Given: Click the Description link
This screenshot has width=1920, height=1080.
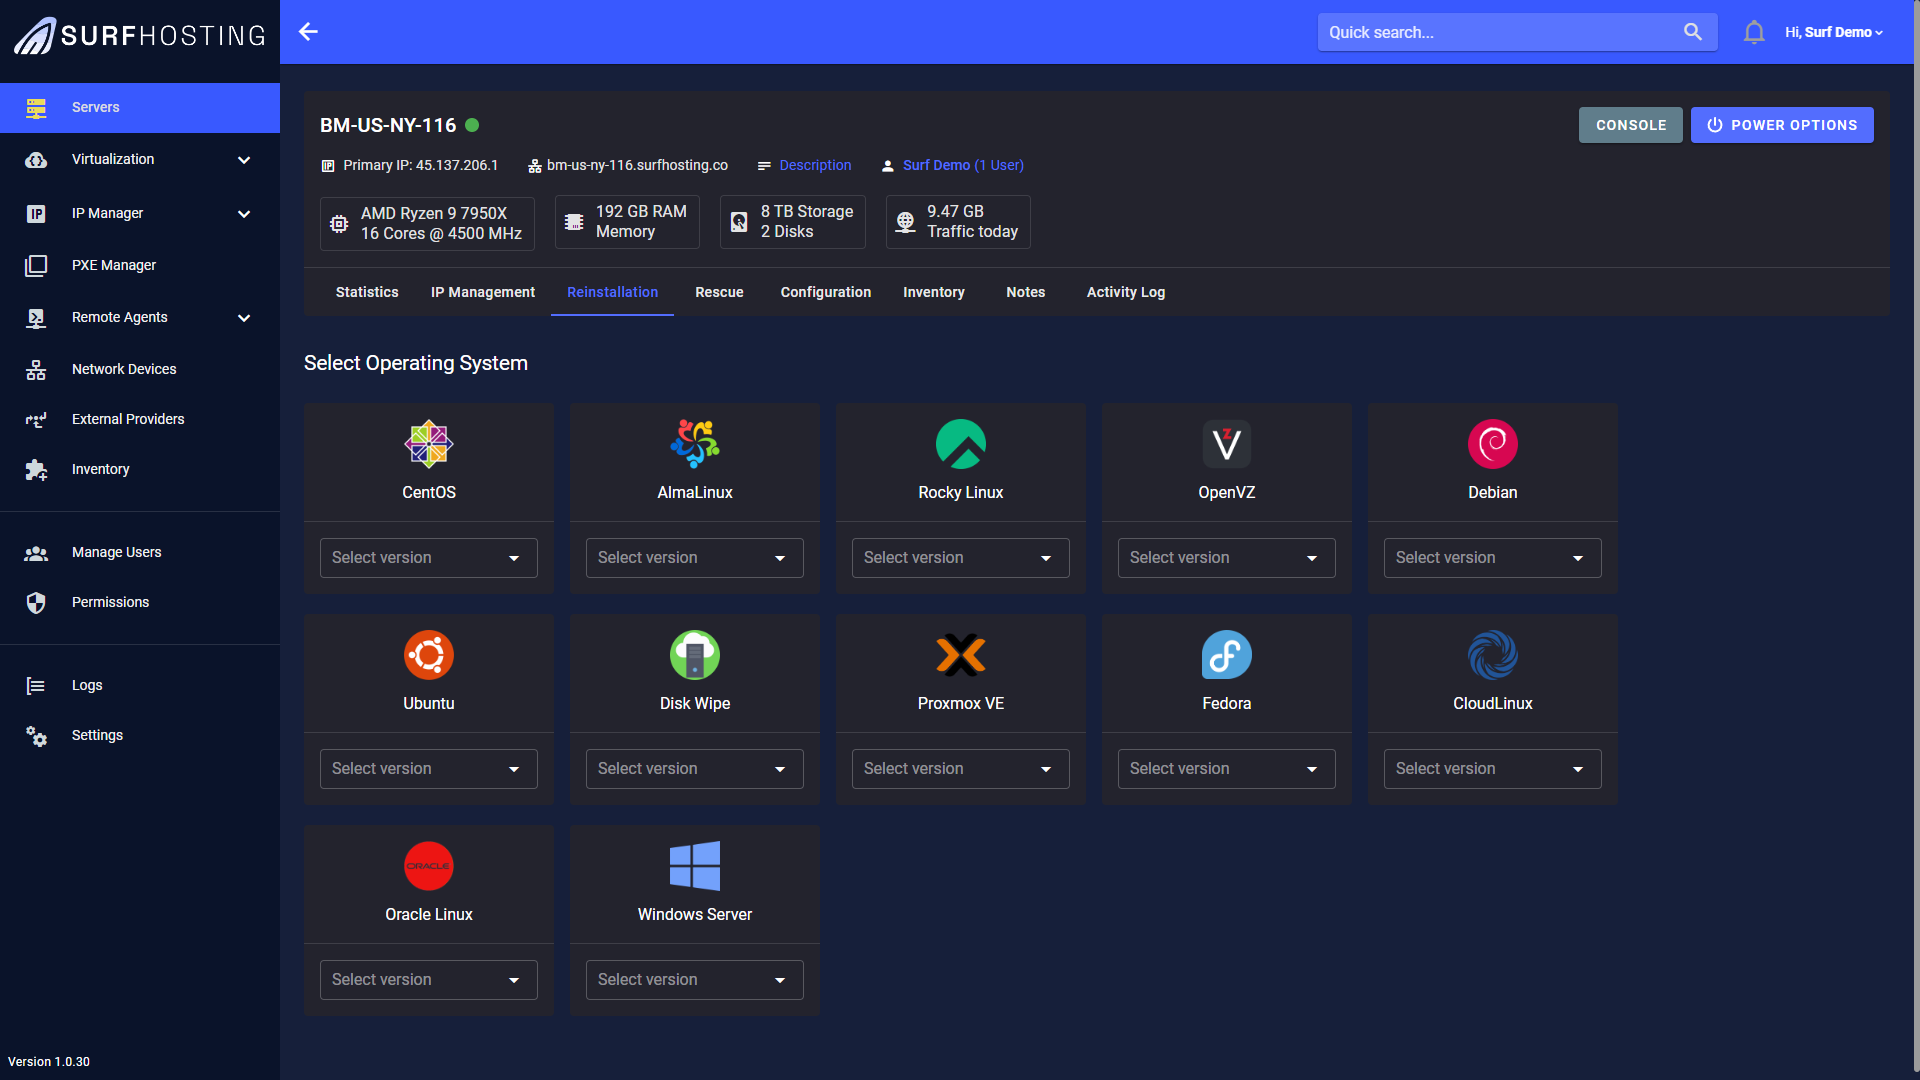Looking at the screenshot, I should [x=815, y=165].
